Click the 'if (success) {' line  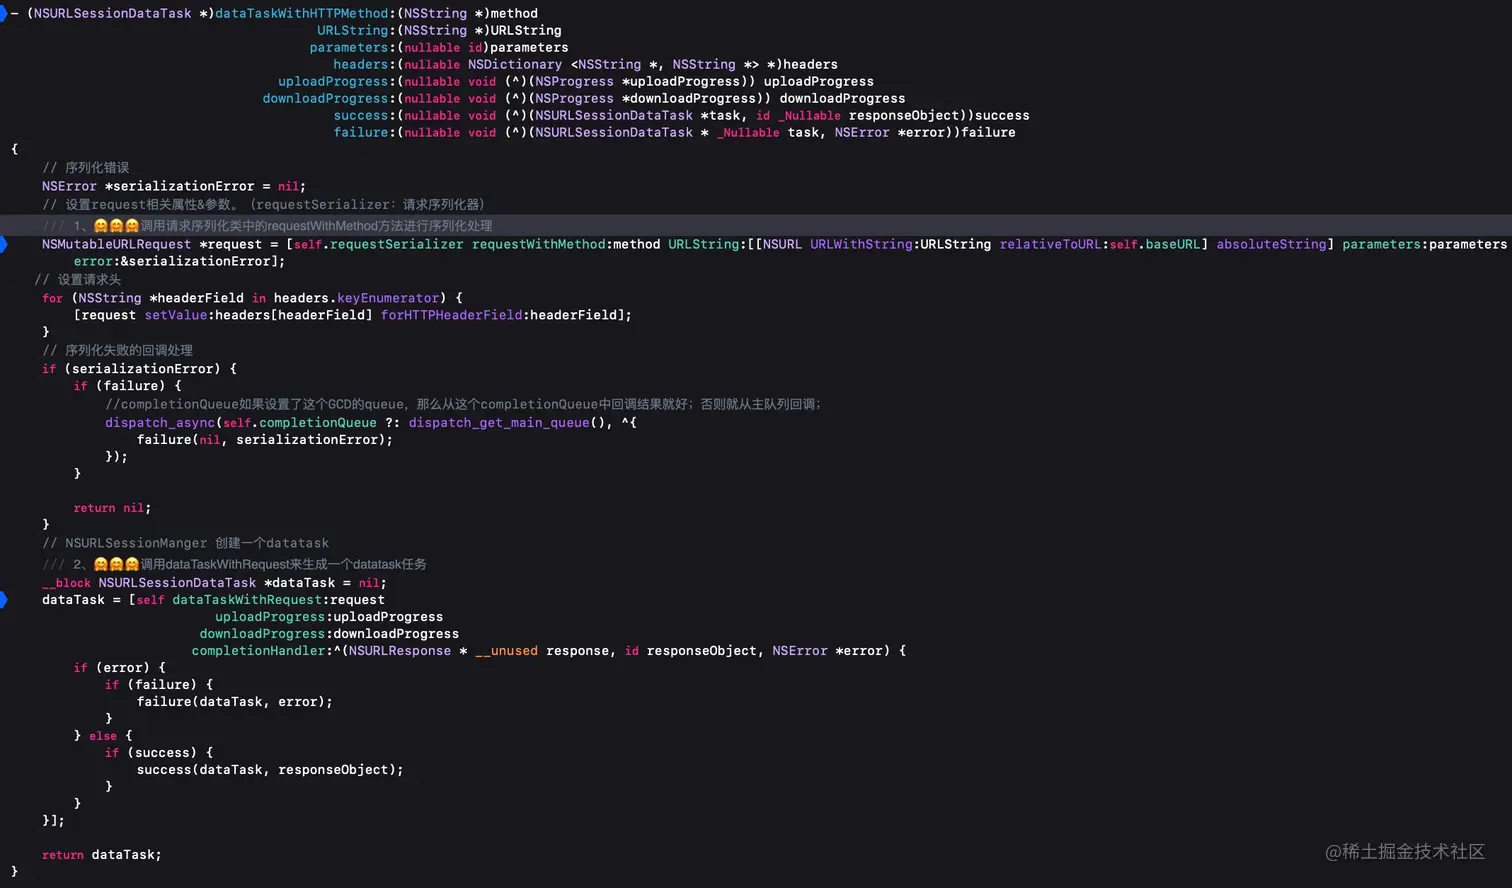(159, 753)
